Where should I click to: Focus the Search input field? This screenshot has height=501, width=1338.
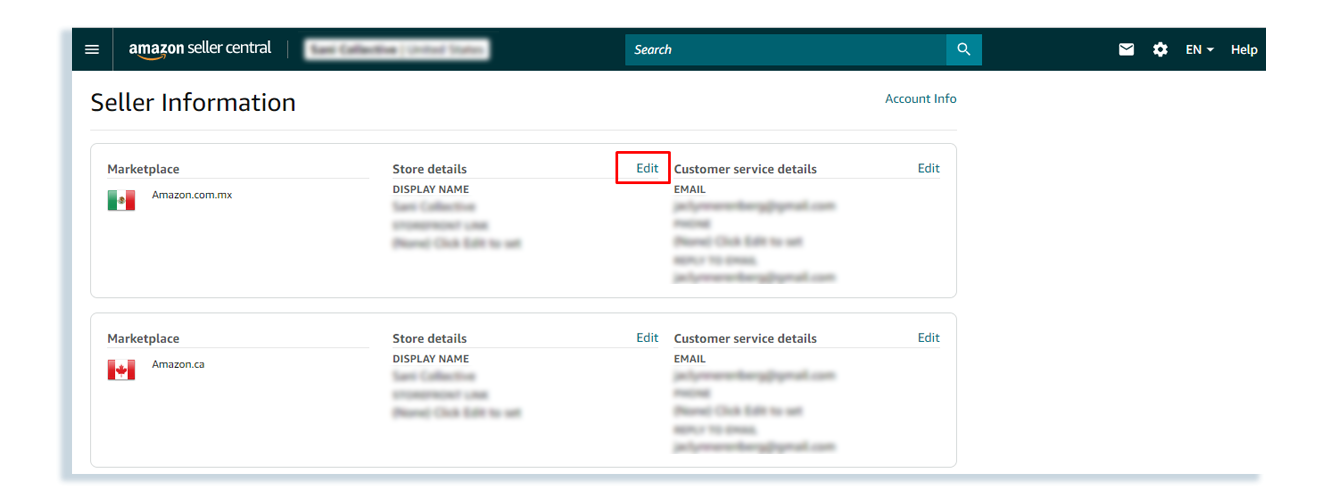(x=786, y=49)
